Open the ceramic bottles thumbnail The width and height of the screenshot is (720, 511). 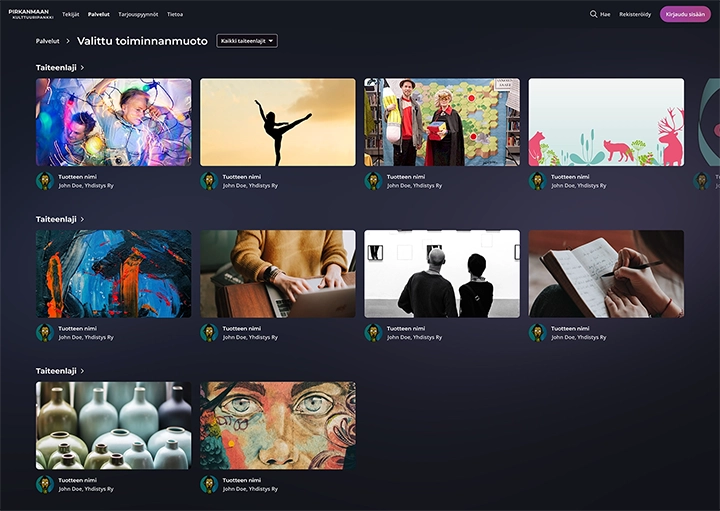[x=113, y=426]
